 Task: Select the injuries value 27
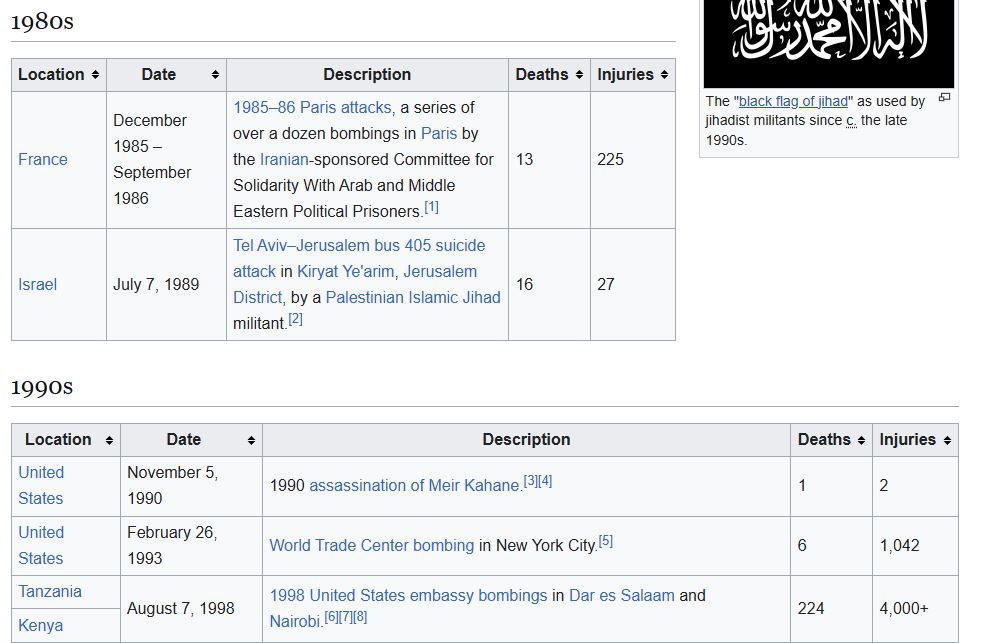click(606, 285)
